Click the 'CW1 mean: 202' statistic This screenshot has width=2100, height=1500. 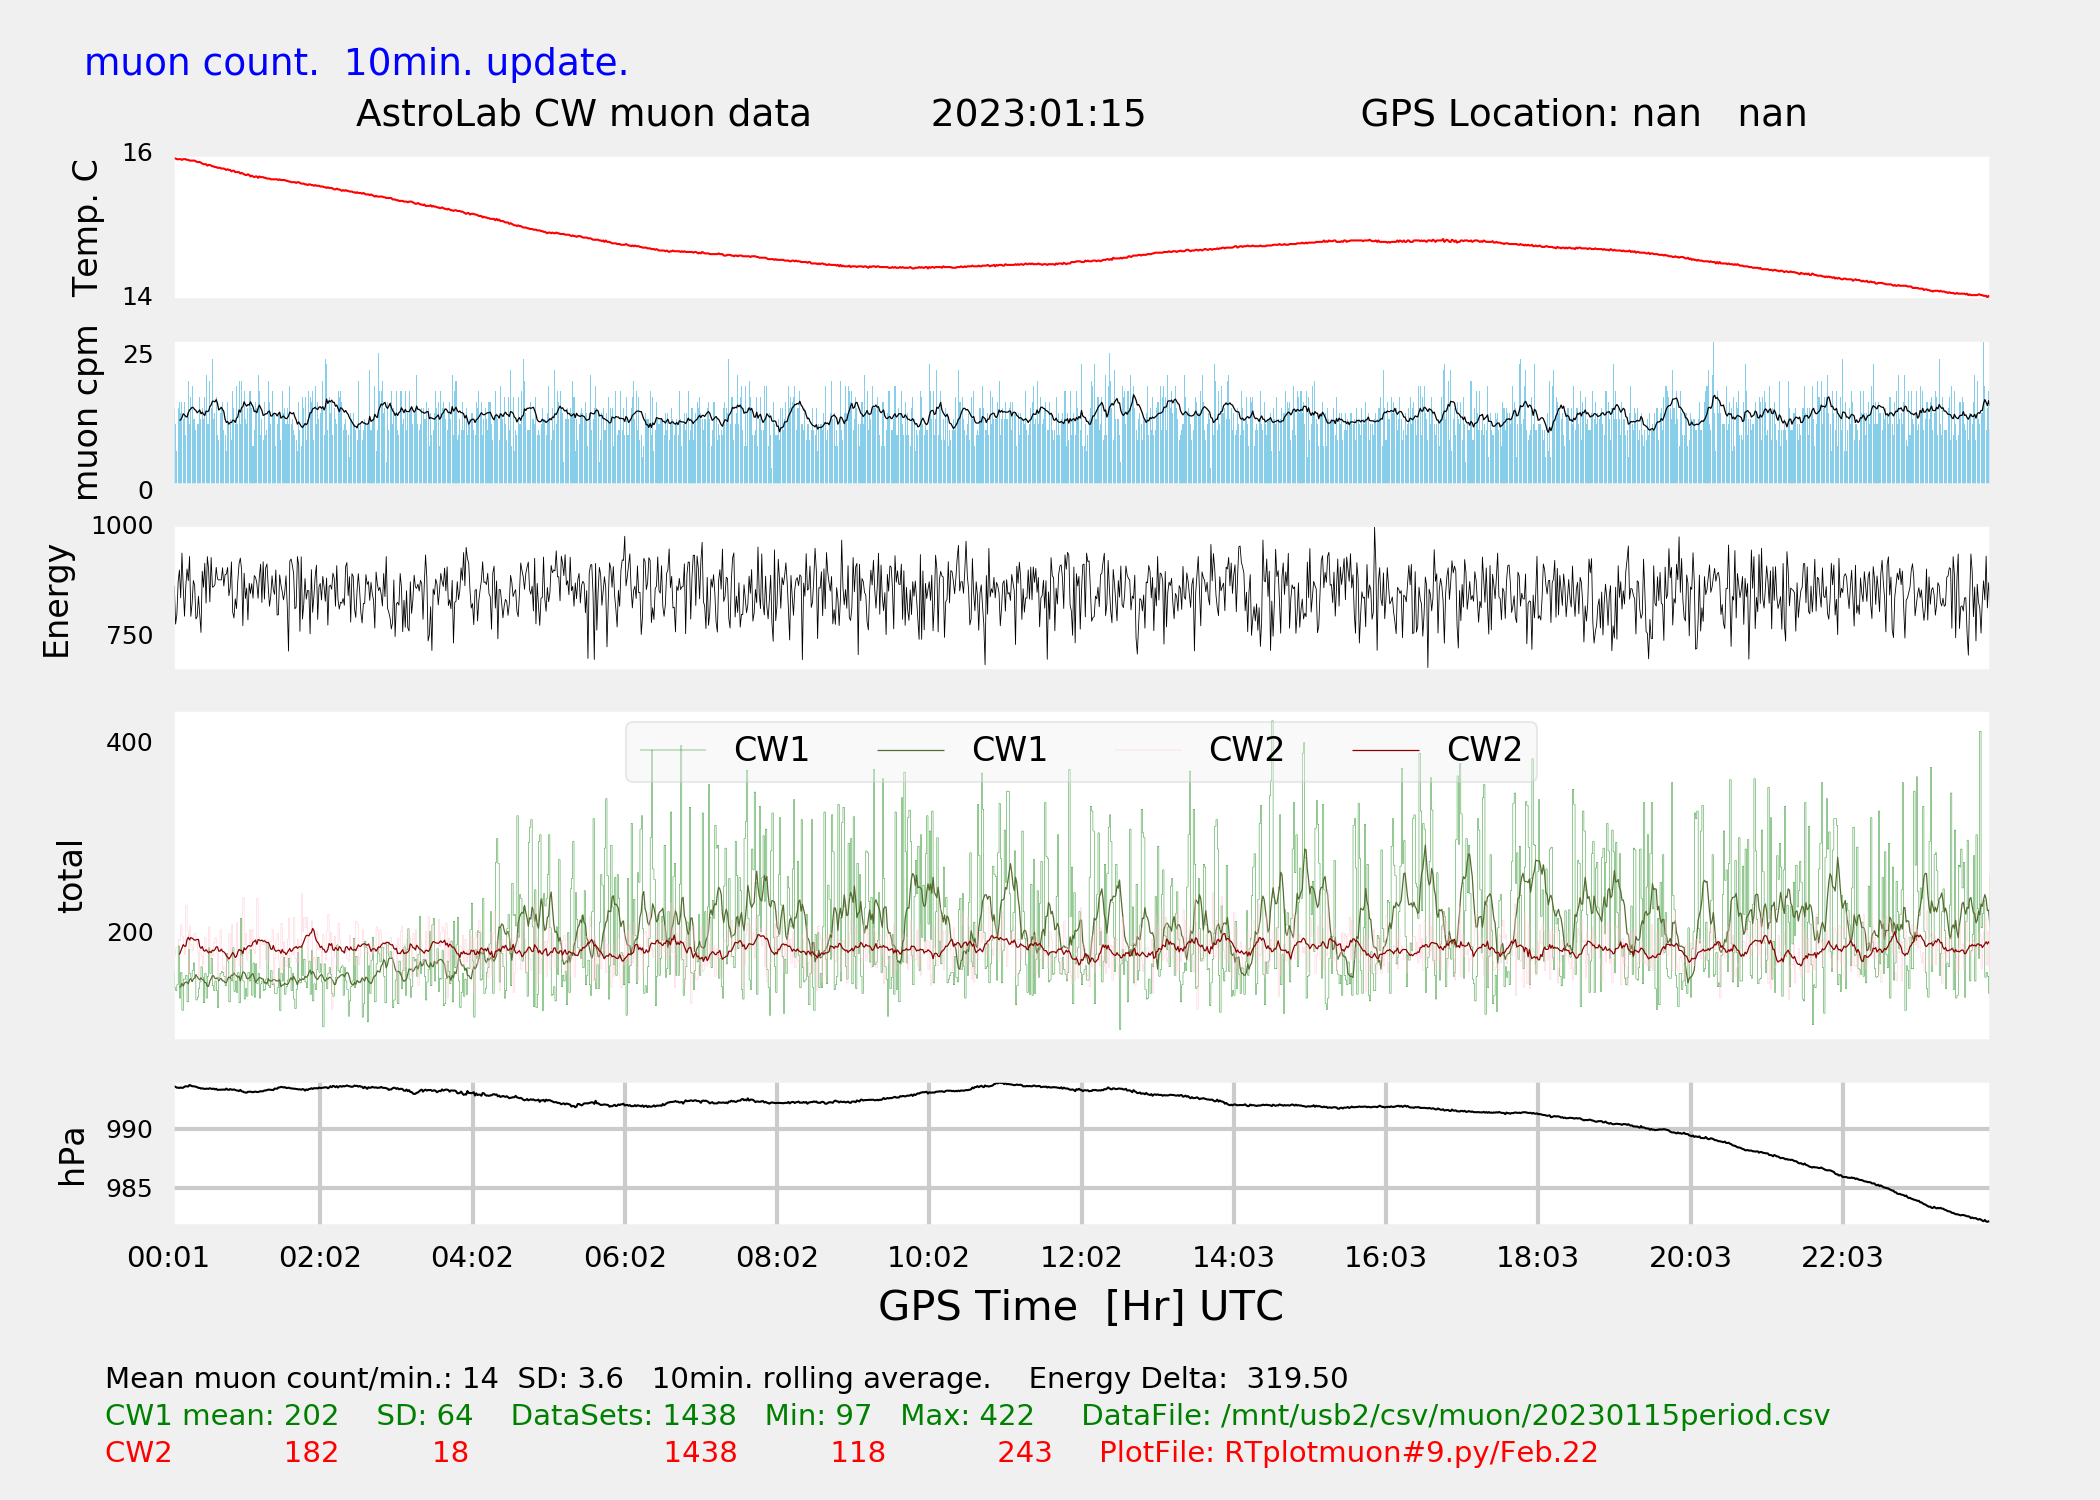pyautogui.click(x=222, y=1415)
